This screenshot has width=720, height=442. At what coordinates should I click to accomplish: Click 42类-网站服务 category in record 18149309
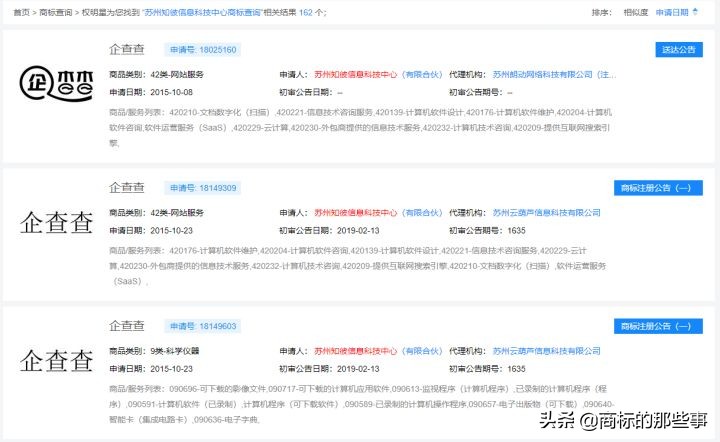click(x=177, y=213)
